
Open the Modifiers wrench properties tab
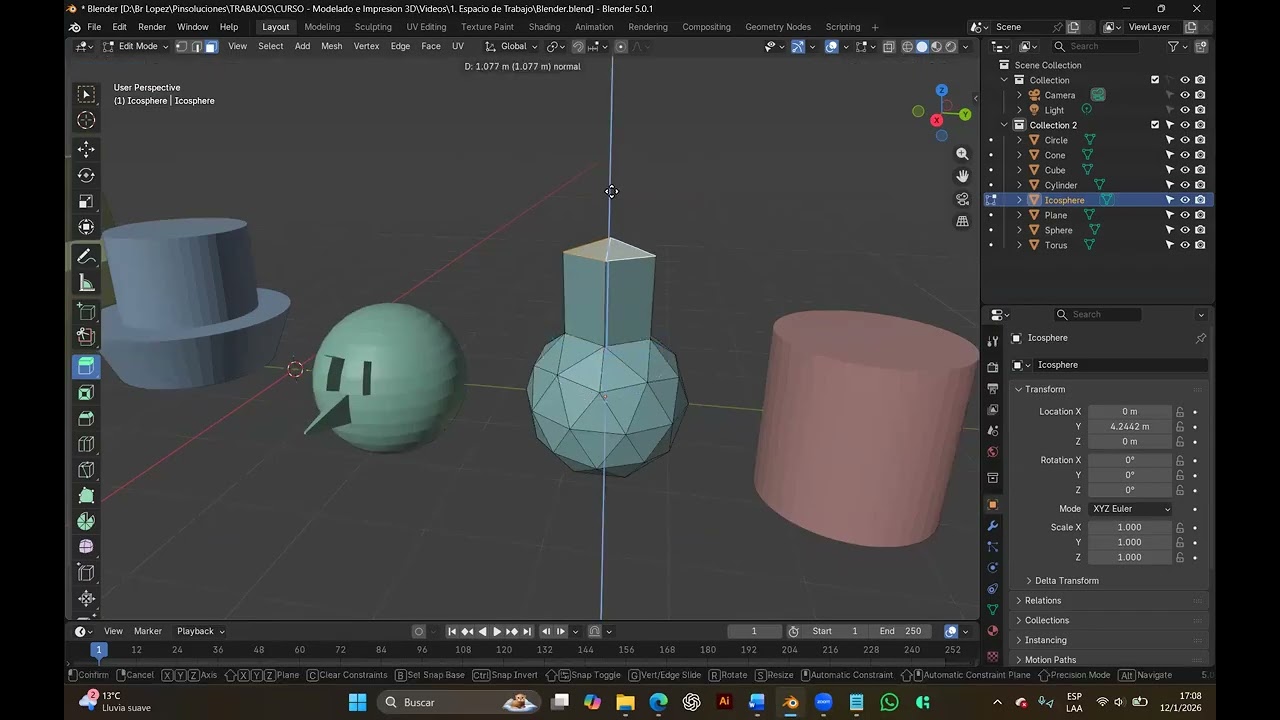[992, 526]
